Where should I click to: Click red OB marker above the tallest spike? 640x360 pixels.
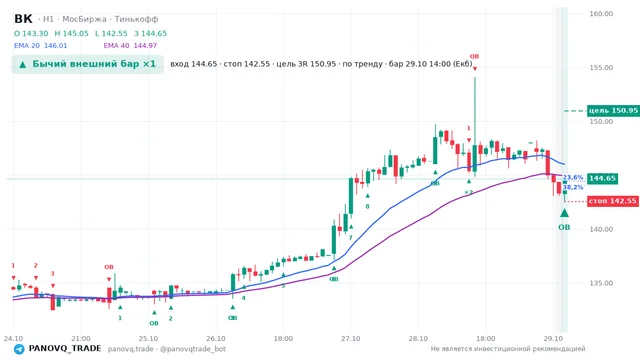point(474,56)
